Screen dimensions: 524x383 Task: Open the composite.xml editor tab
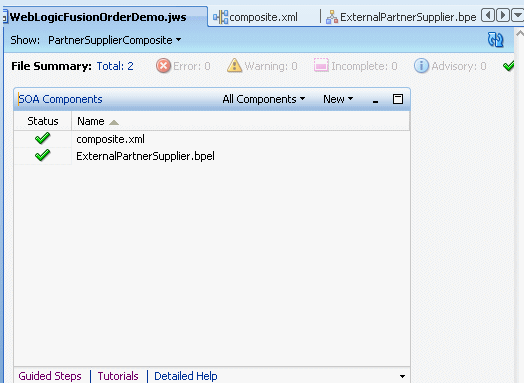point(263,17)
